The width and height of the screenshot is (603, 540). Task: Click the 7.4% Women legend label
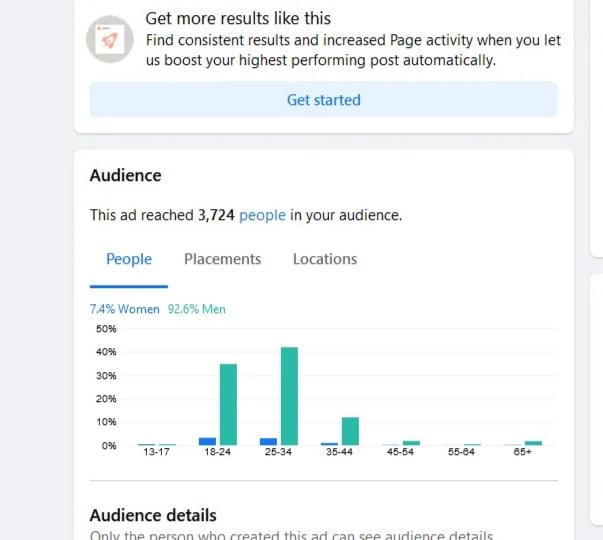coord(125,309)
